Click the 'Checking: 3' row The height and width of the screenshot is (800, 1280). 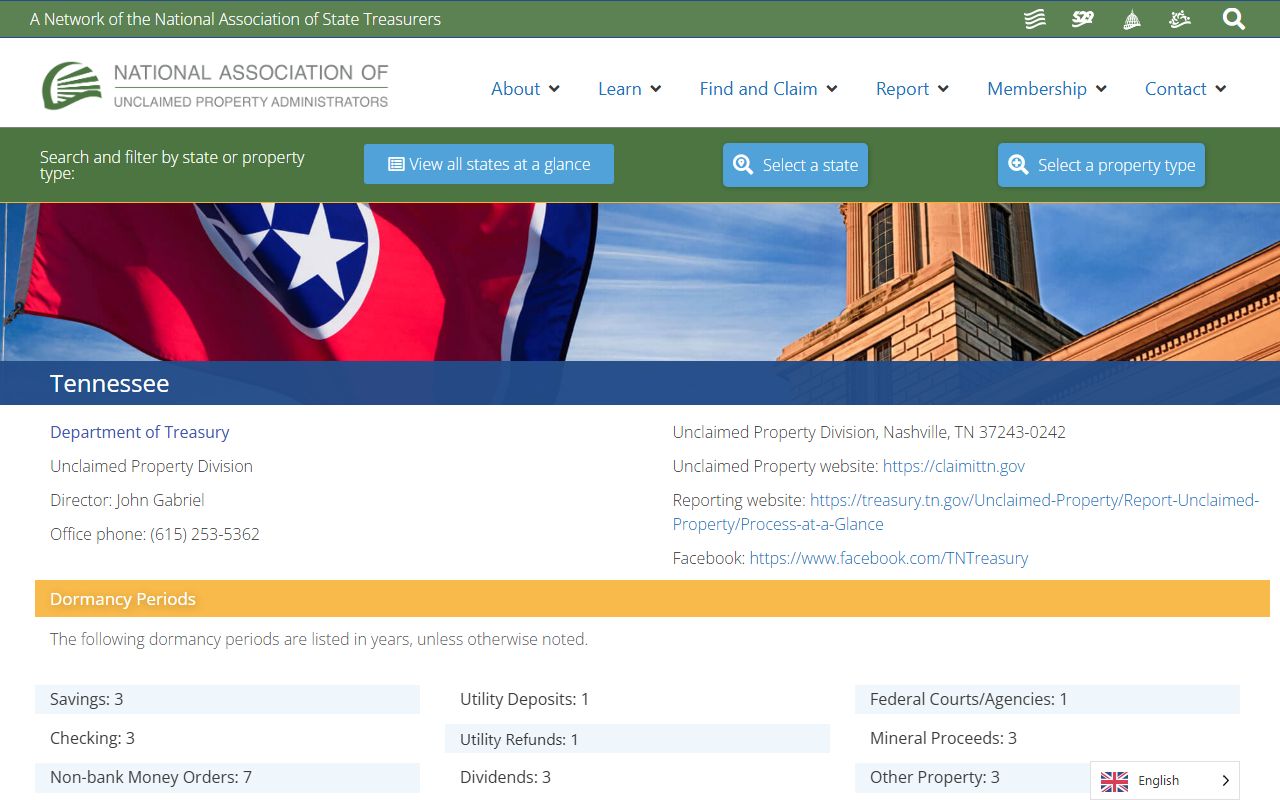coord(227,738)
